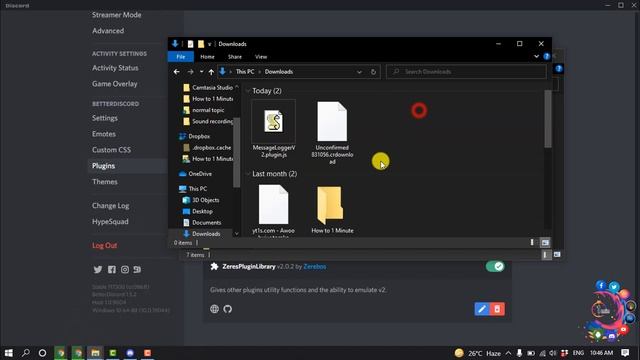The height and width of the screenshot is (360, 640).
Task: Click the Search Downloads field
Action: tap(466, 72)
